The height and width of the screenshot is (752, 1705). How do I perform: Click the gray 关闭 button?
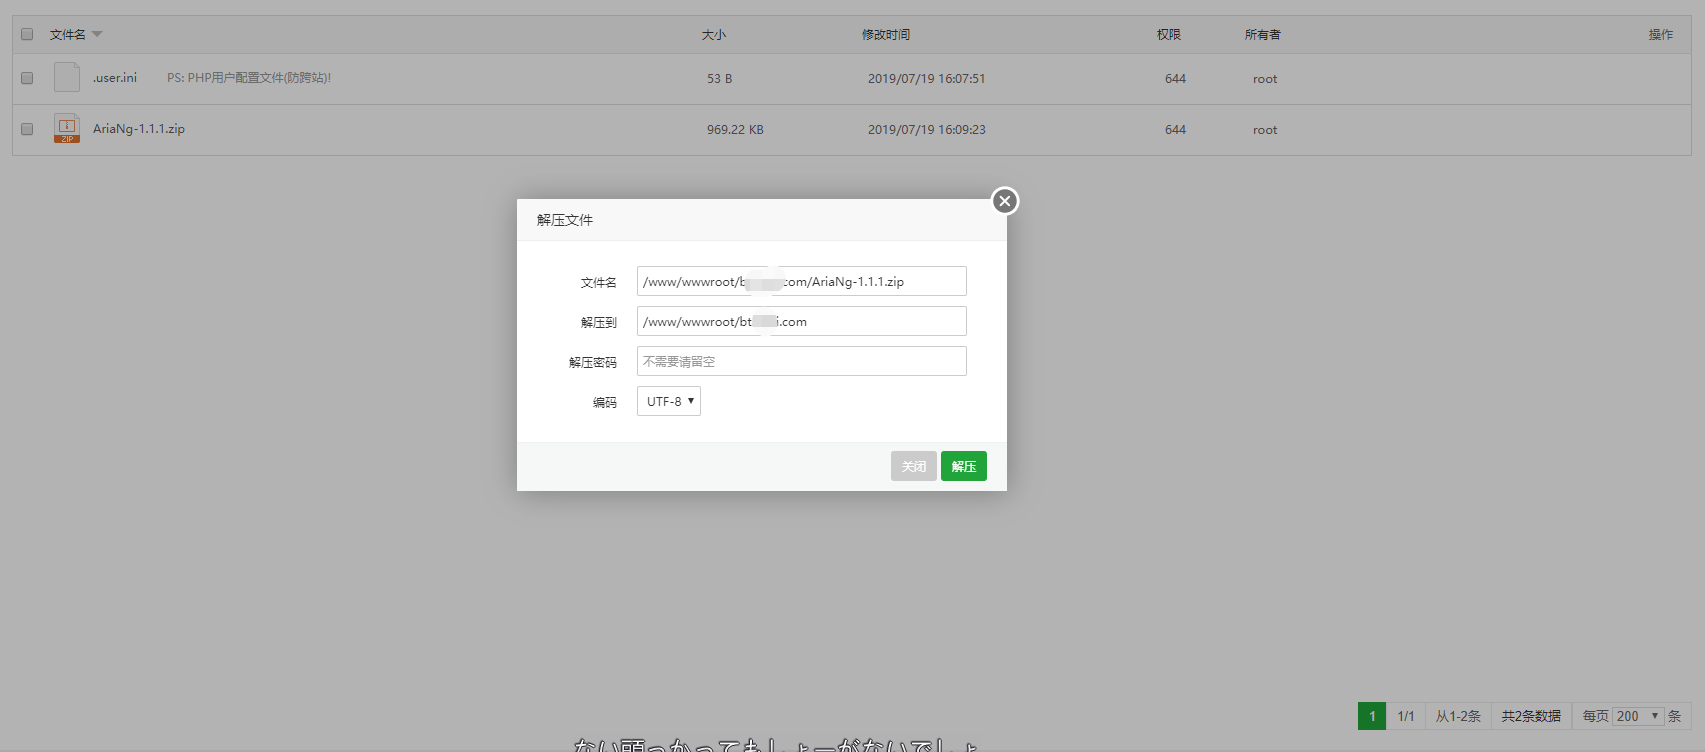click(x=914, y=466)
